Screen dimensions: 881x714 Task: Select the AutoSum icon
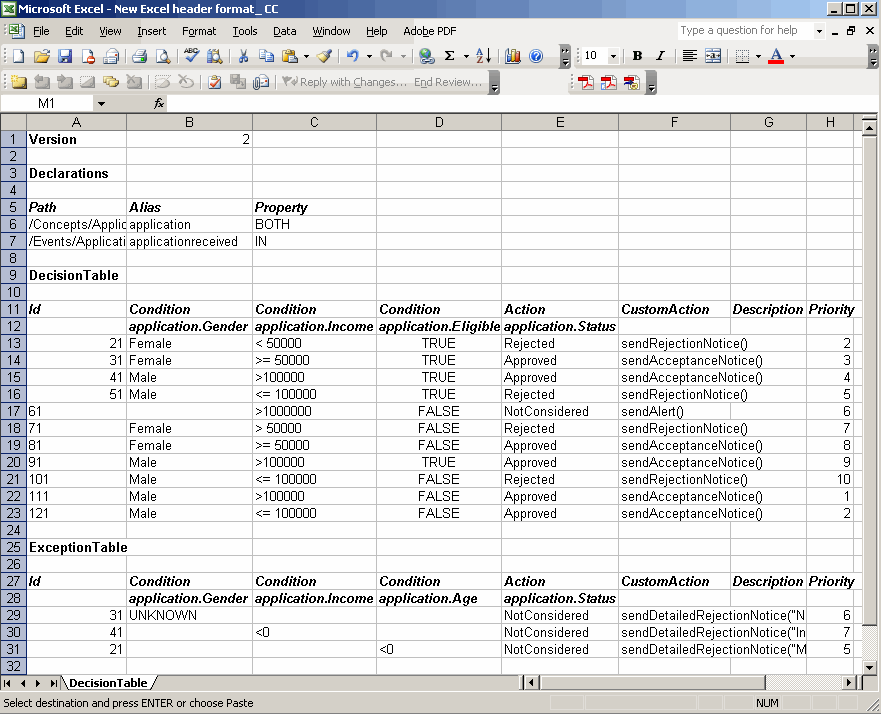coord(448,56)
